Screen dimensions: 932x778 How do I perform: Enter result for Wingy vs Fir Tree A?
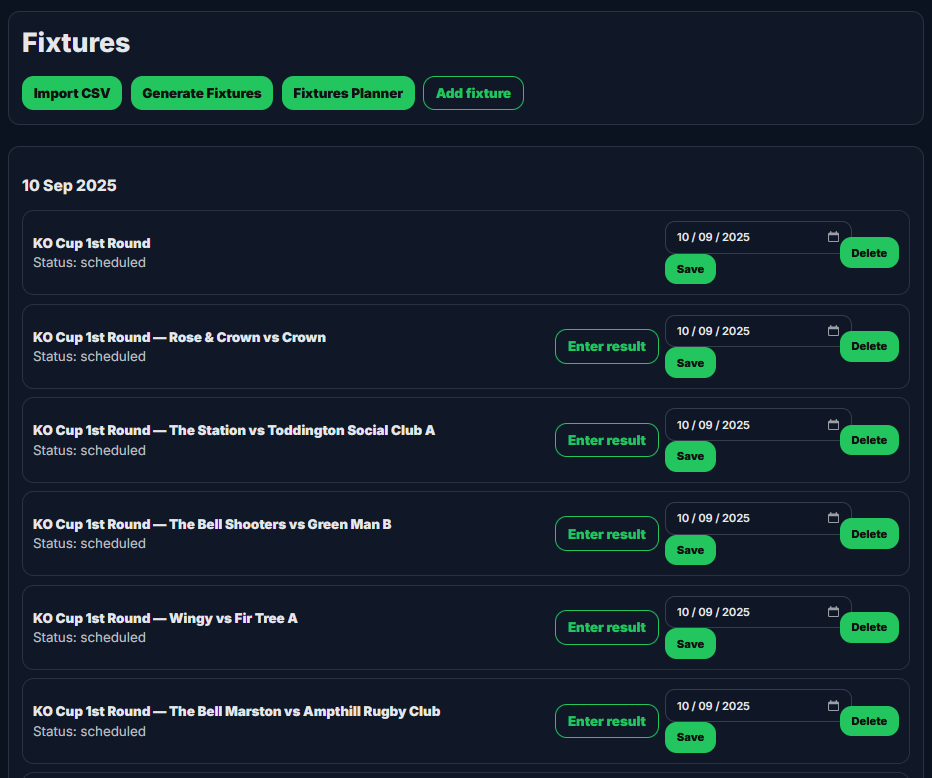(x=607, y=627)
